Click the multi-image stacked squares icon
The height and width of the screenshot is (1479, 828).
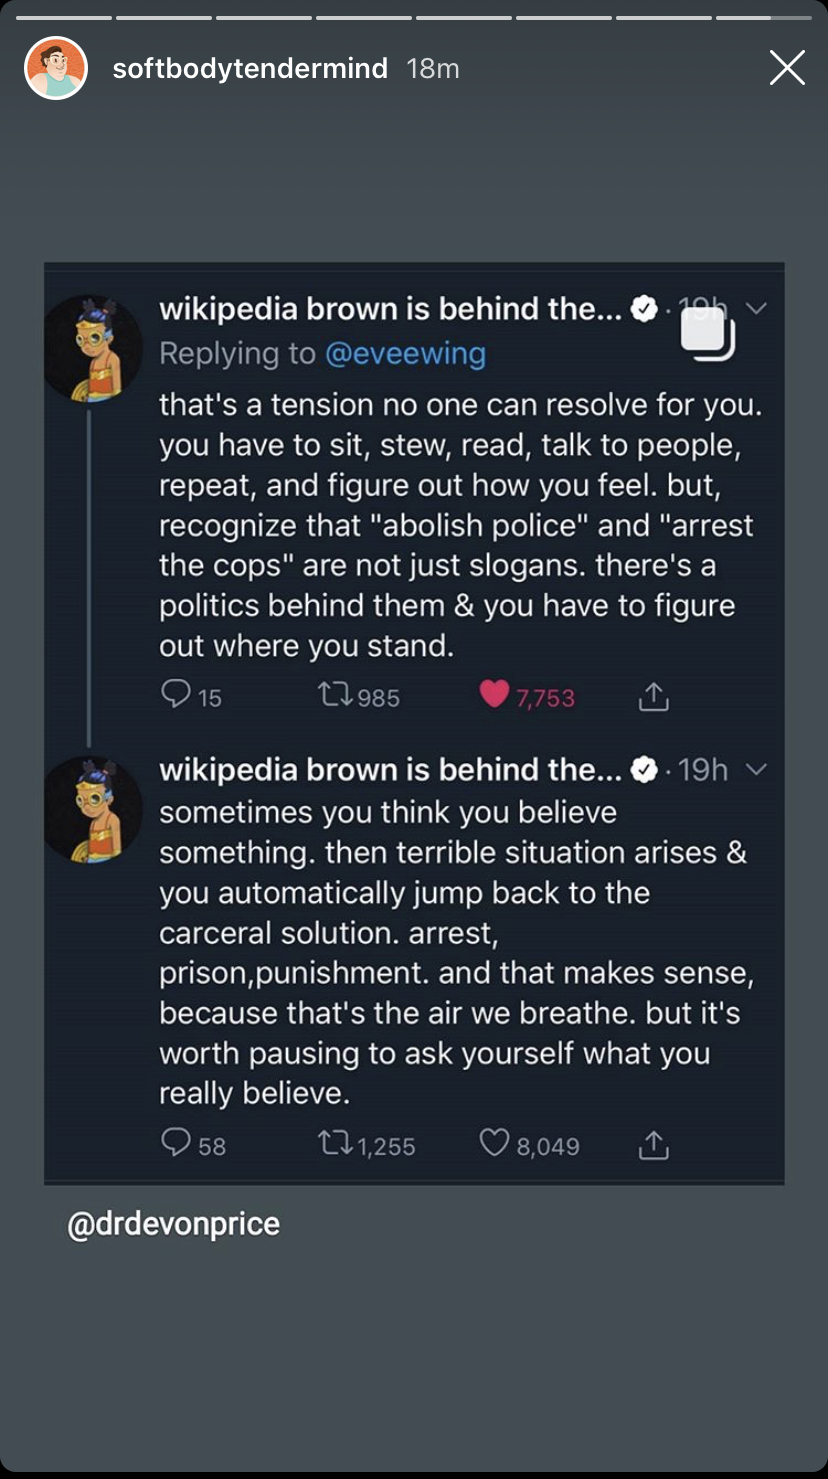click(x=708, y=333)
